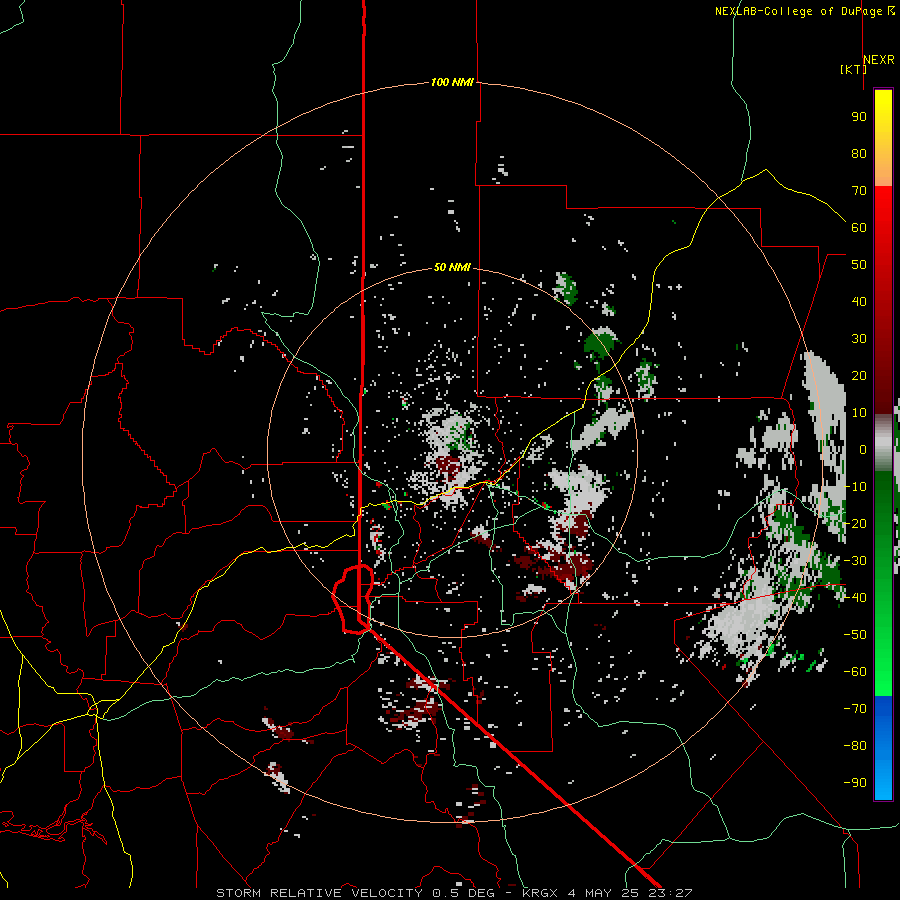Click the -20 scale value
This screenshot has height=900, width=900.
point(855,523)
